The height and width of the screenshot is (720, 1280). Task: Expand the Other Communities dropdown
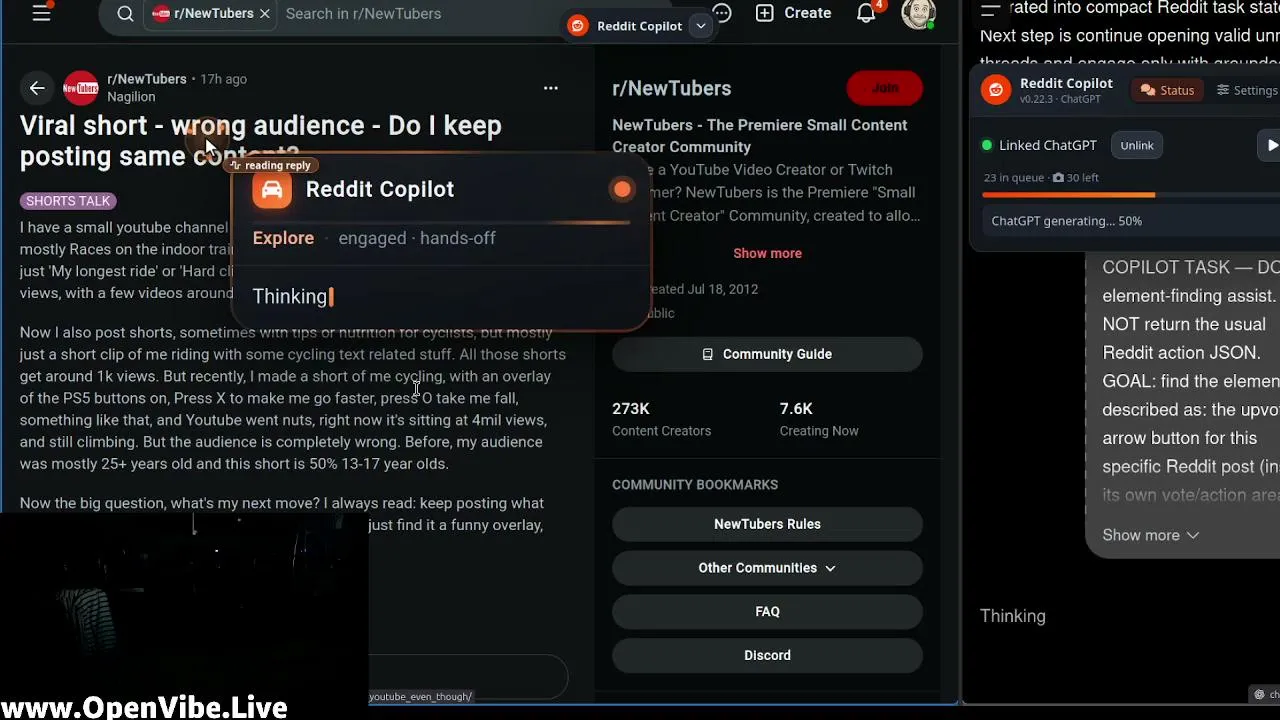coord(767,568)
